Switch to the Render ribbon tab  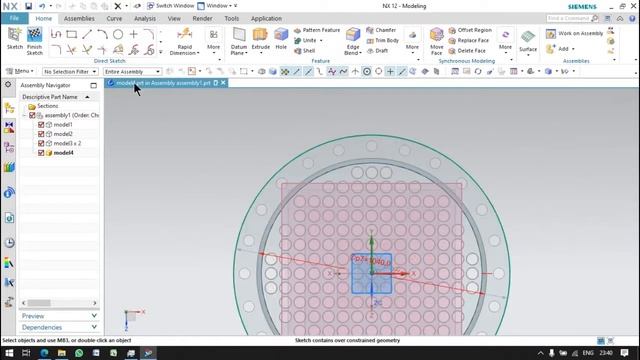pos(202,18)
